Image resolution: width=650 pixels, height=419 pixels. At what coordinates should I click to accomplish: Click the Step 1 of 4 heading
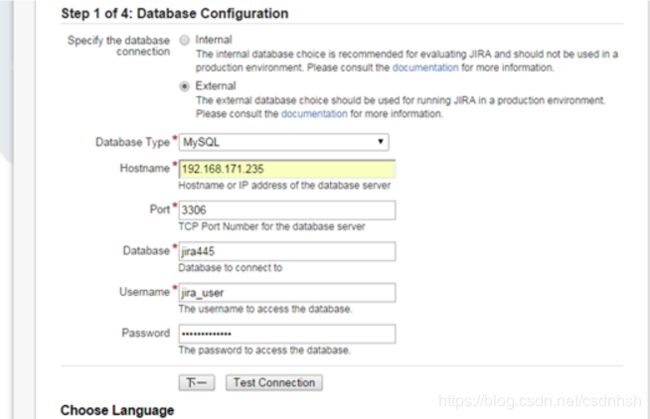tap(175, 13)
